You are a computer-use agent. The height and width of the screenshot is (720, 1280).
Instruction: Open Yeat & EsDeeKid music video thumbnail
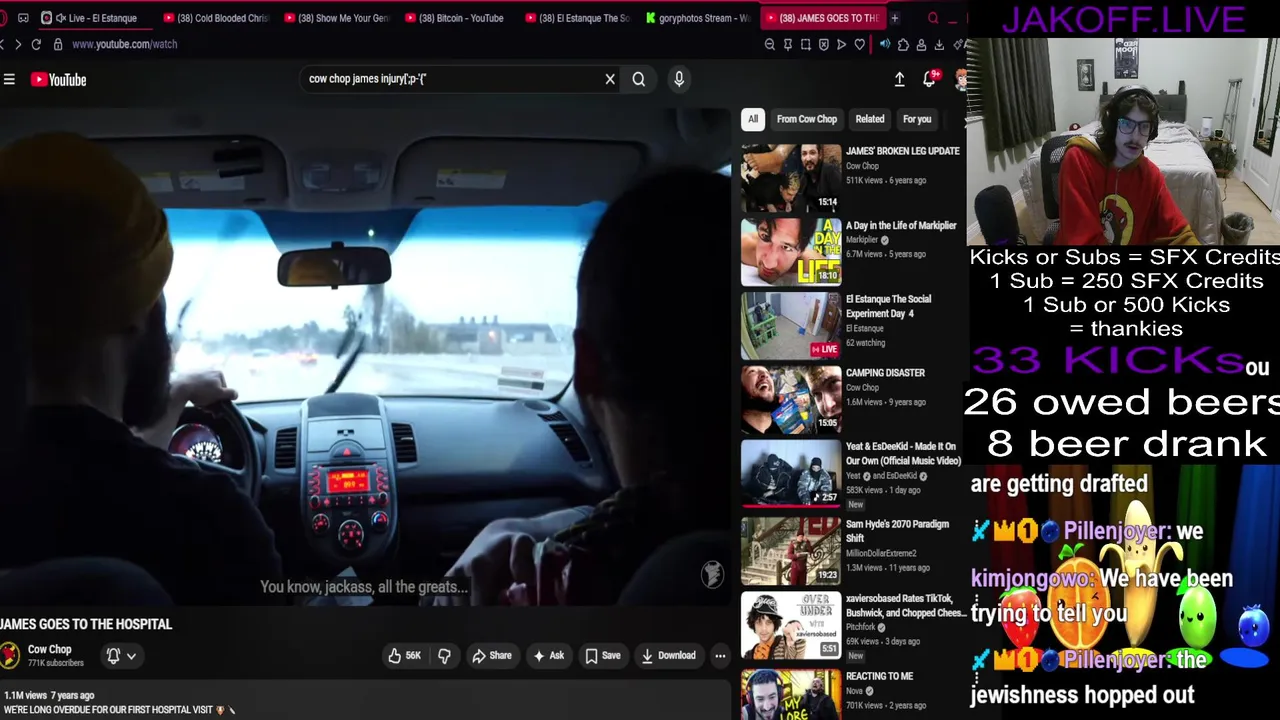(791, 473)
